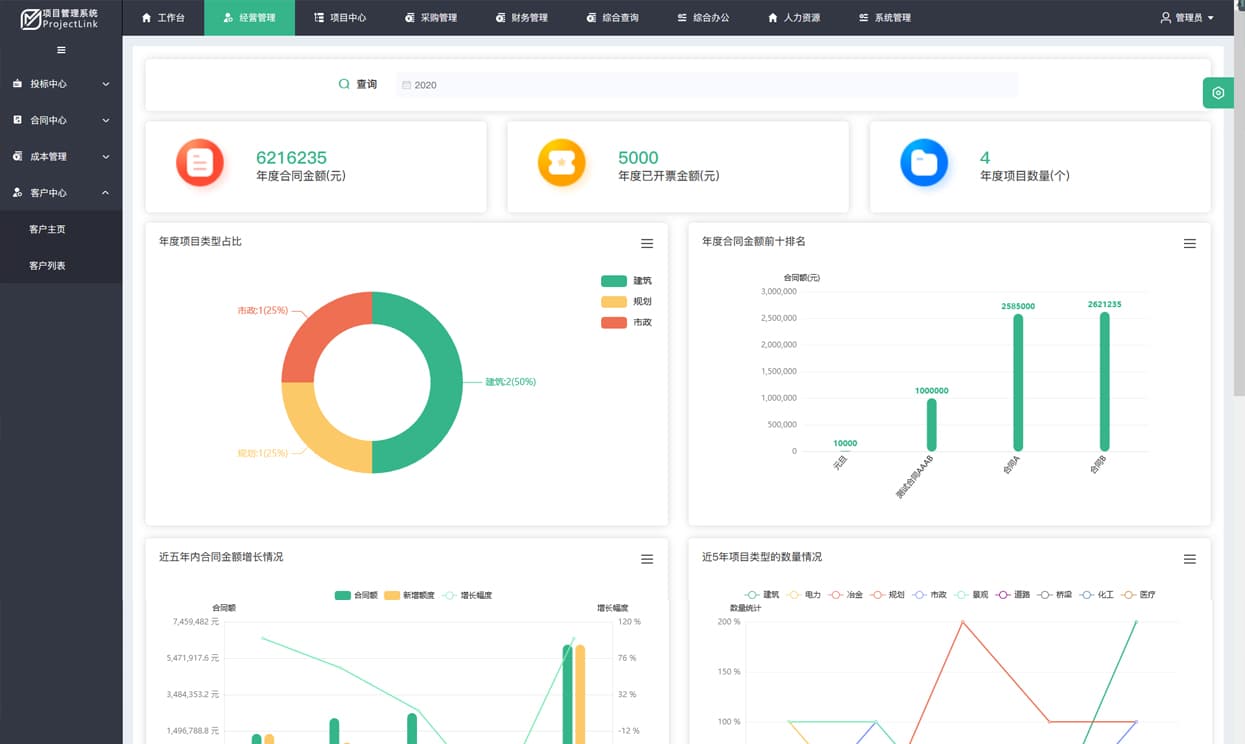Click the bar labeled 1000000

pos(932,424)
